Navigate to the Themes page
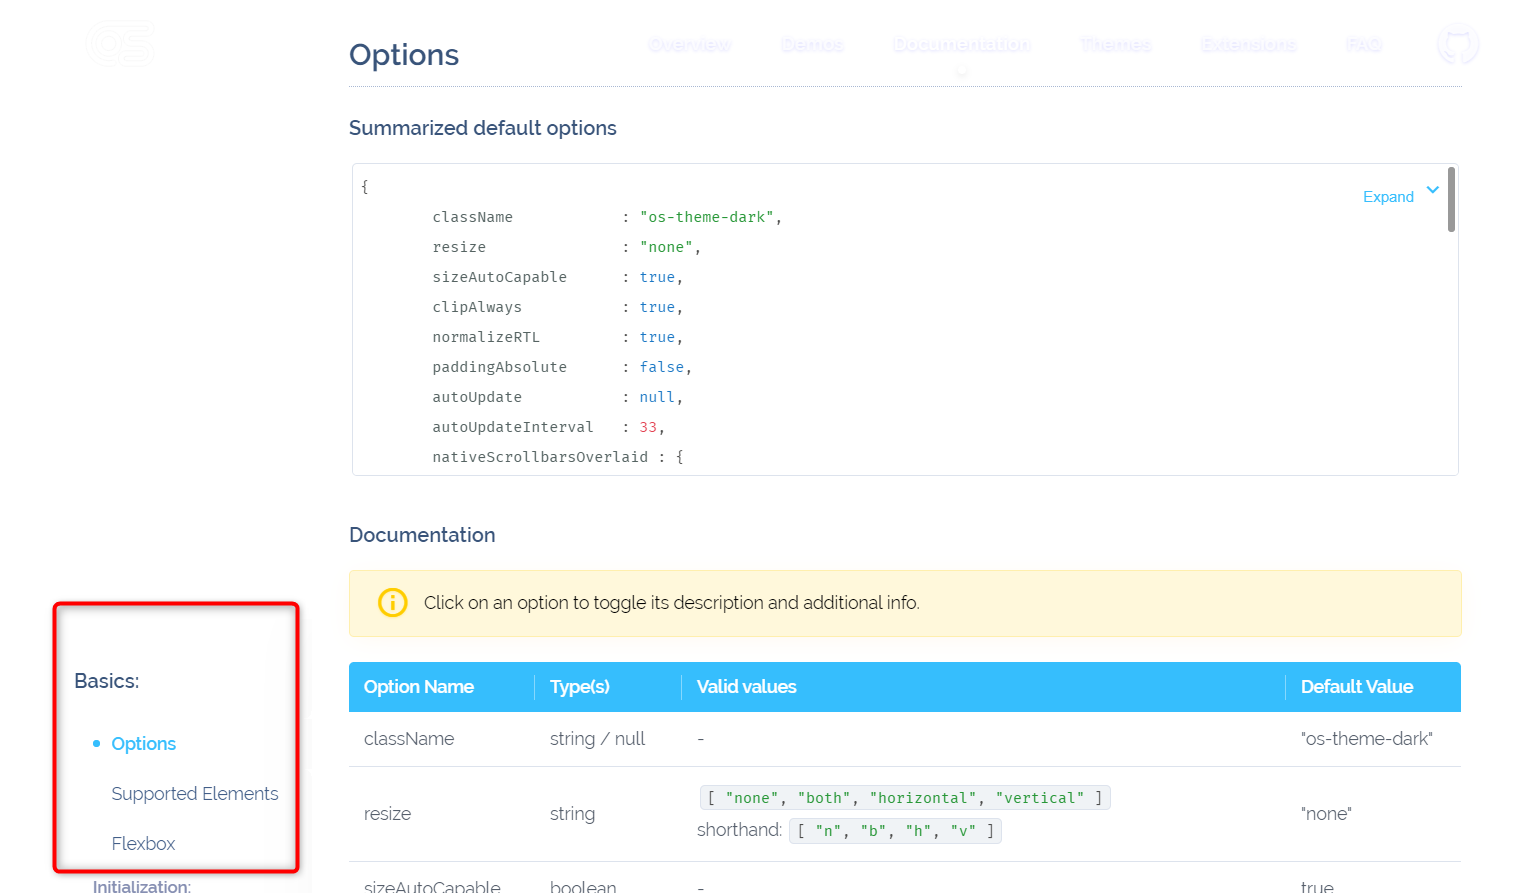The height and width of the screenshot is (893, 1519). [x=1114, y=44]
